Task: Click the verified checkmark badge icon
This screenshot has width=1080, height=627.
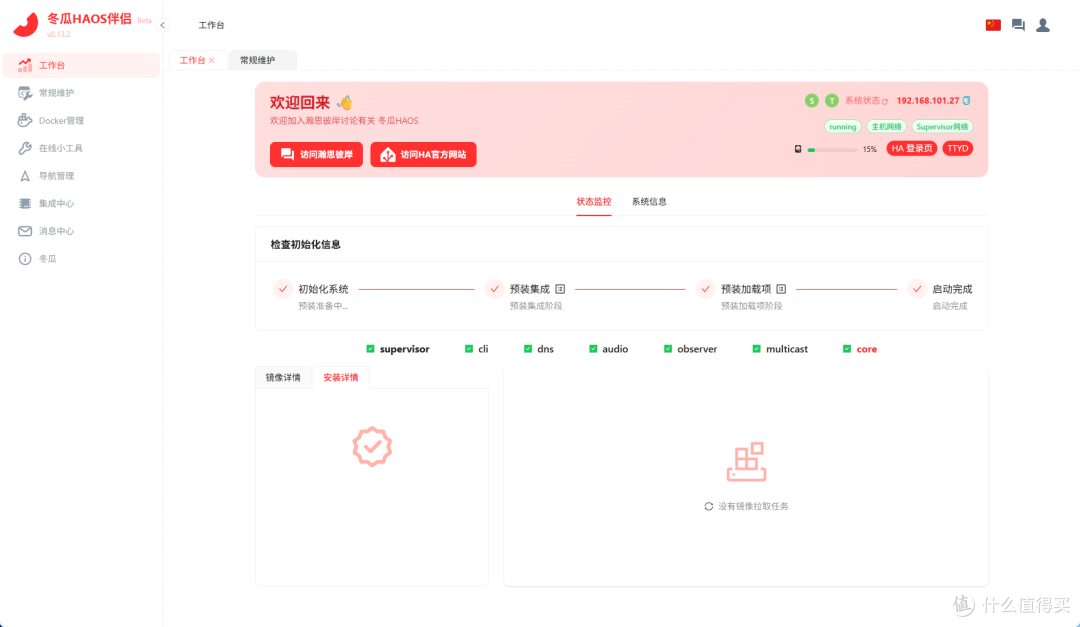Action: tap(372, 446)
